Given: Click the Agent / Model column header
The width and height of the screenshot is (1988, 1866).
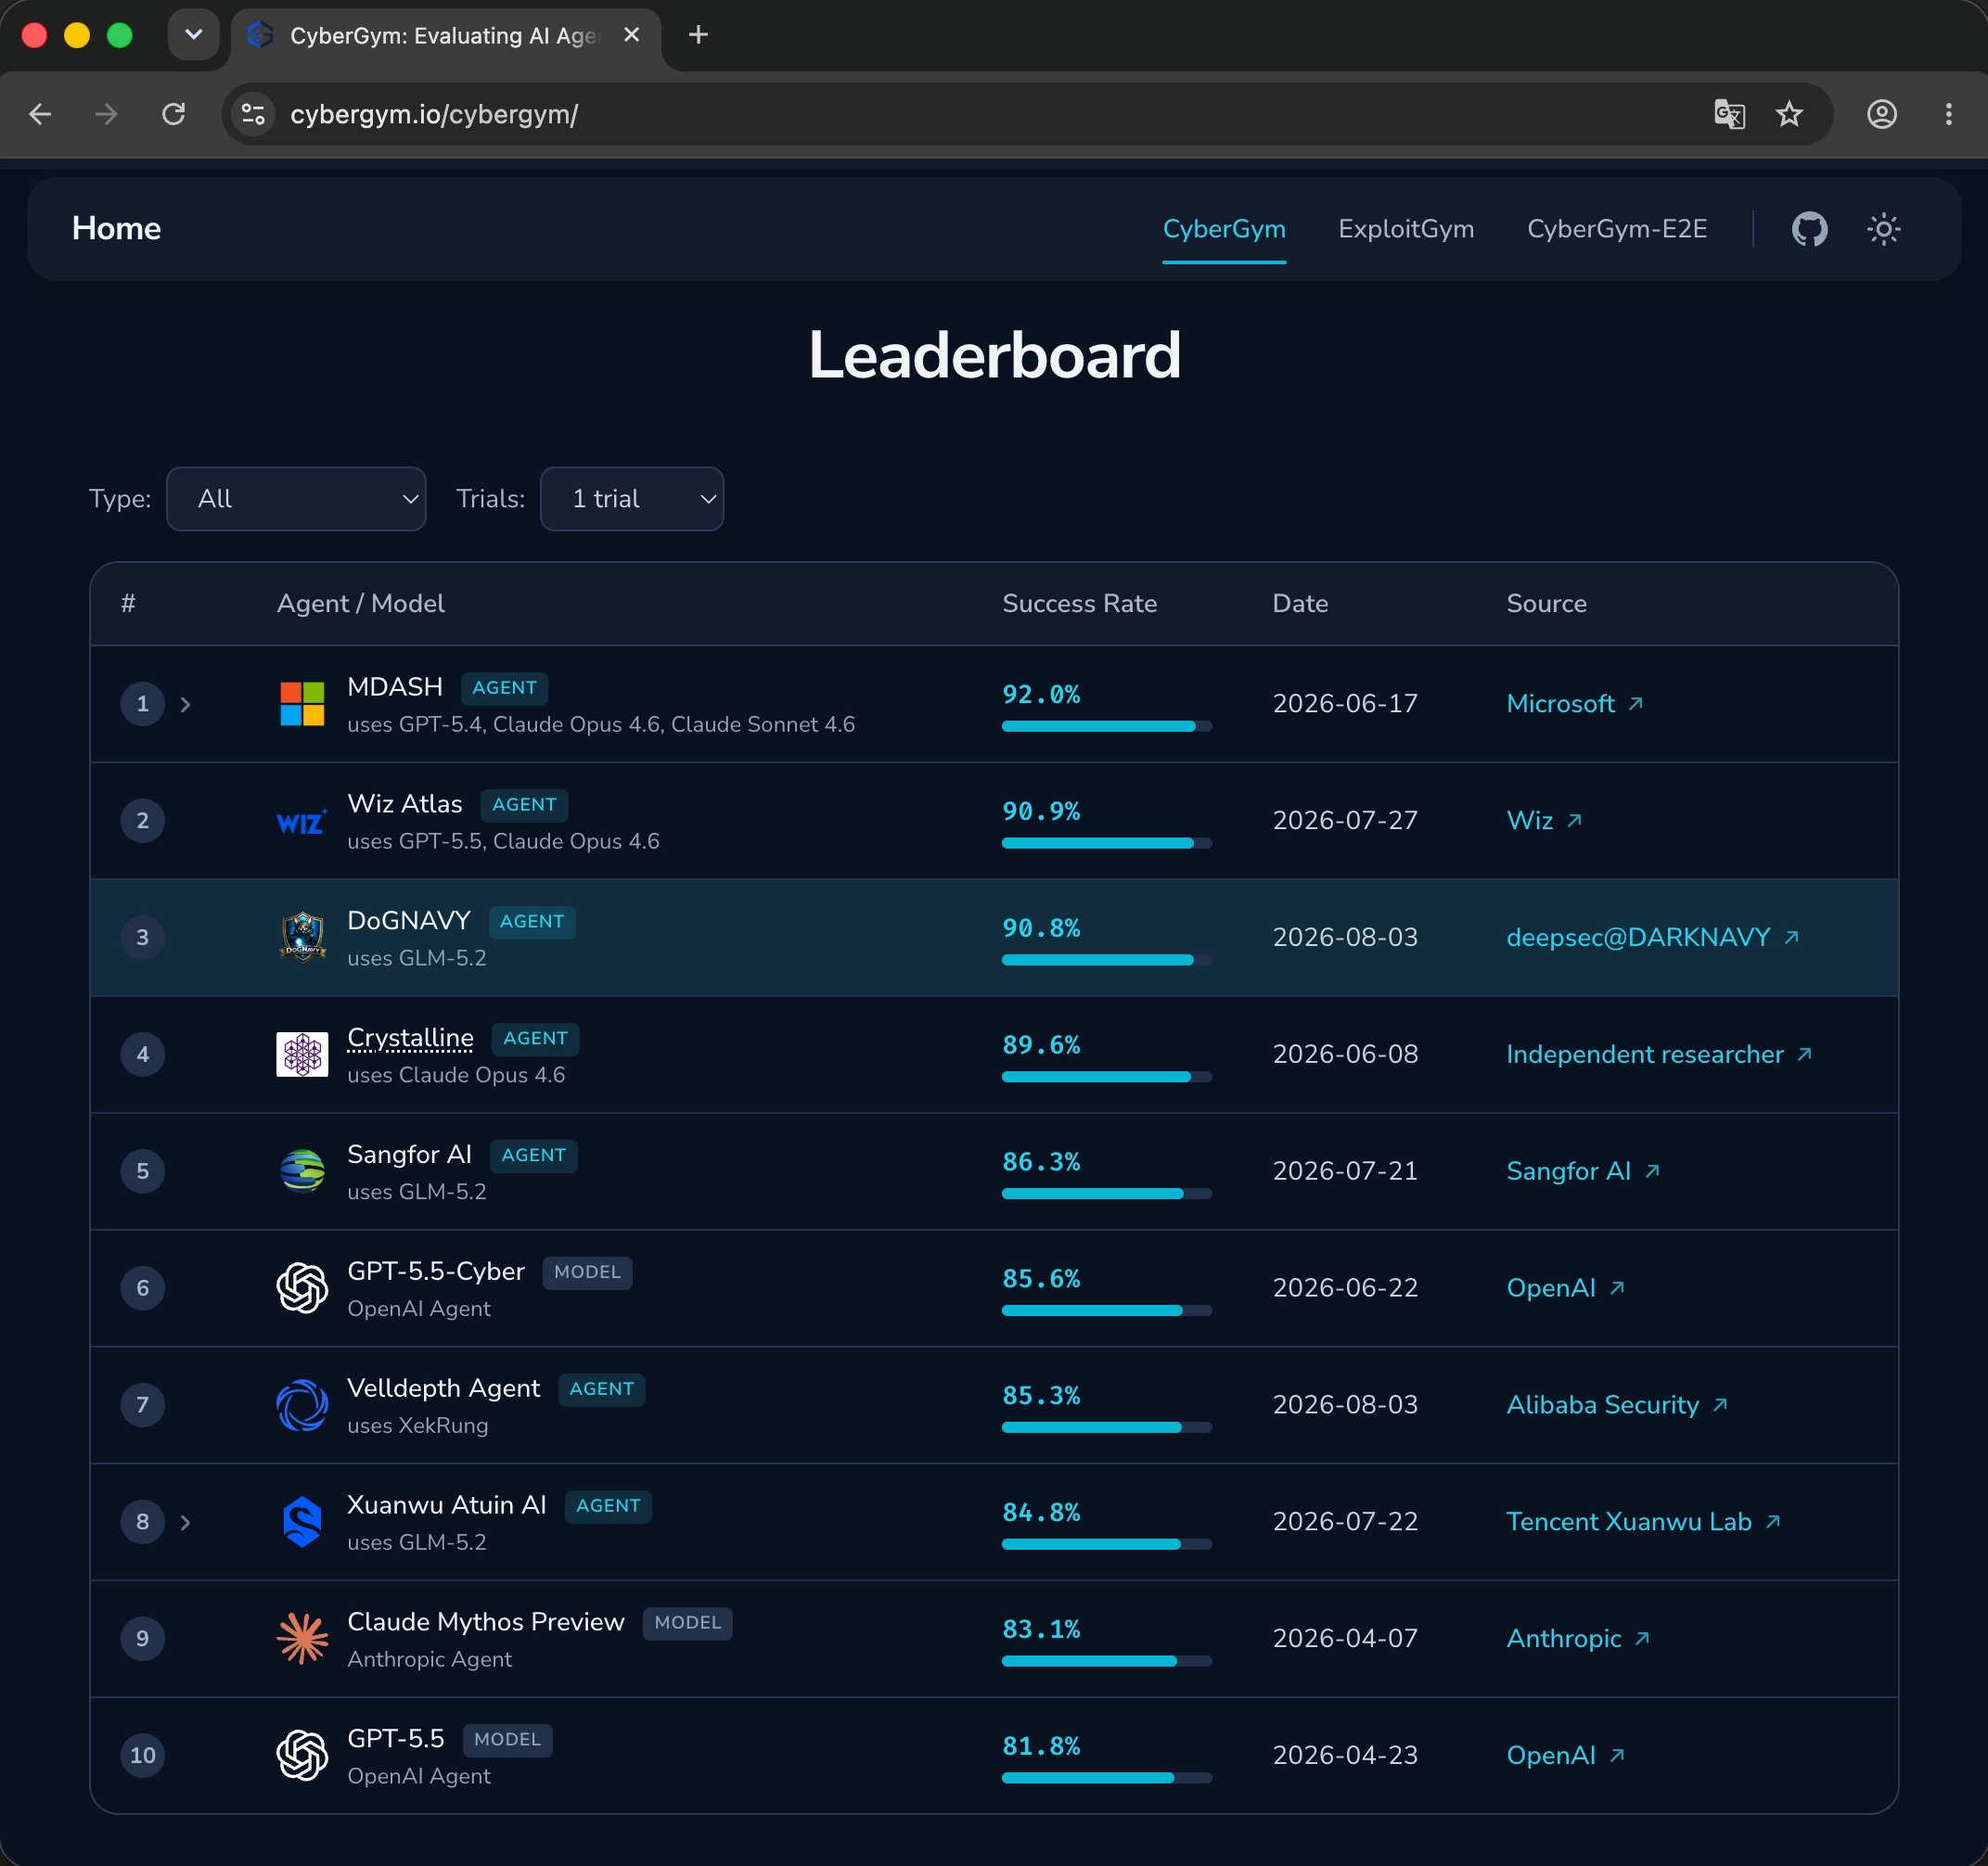Looking at the screenshot, I should click(361, 604).
